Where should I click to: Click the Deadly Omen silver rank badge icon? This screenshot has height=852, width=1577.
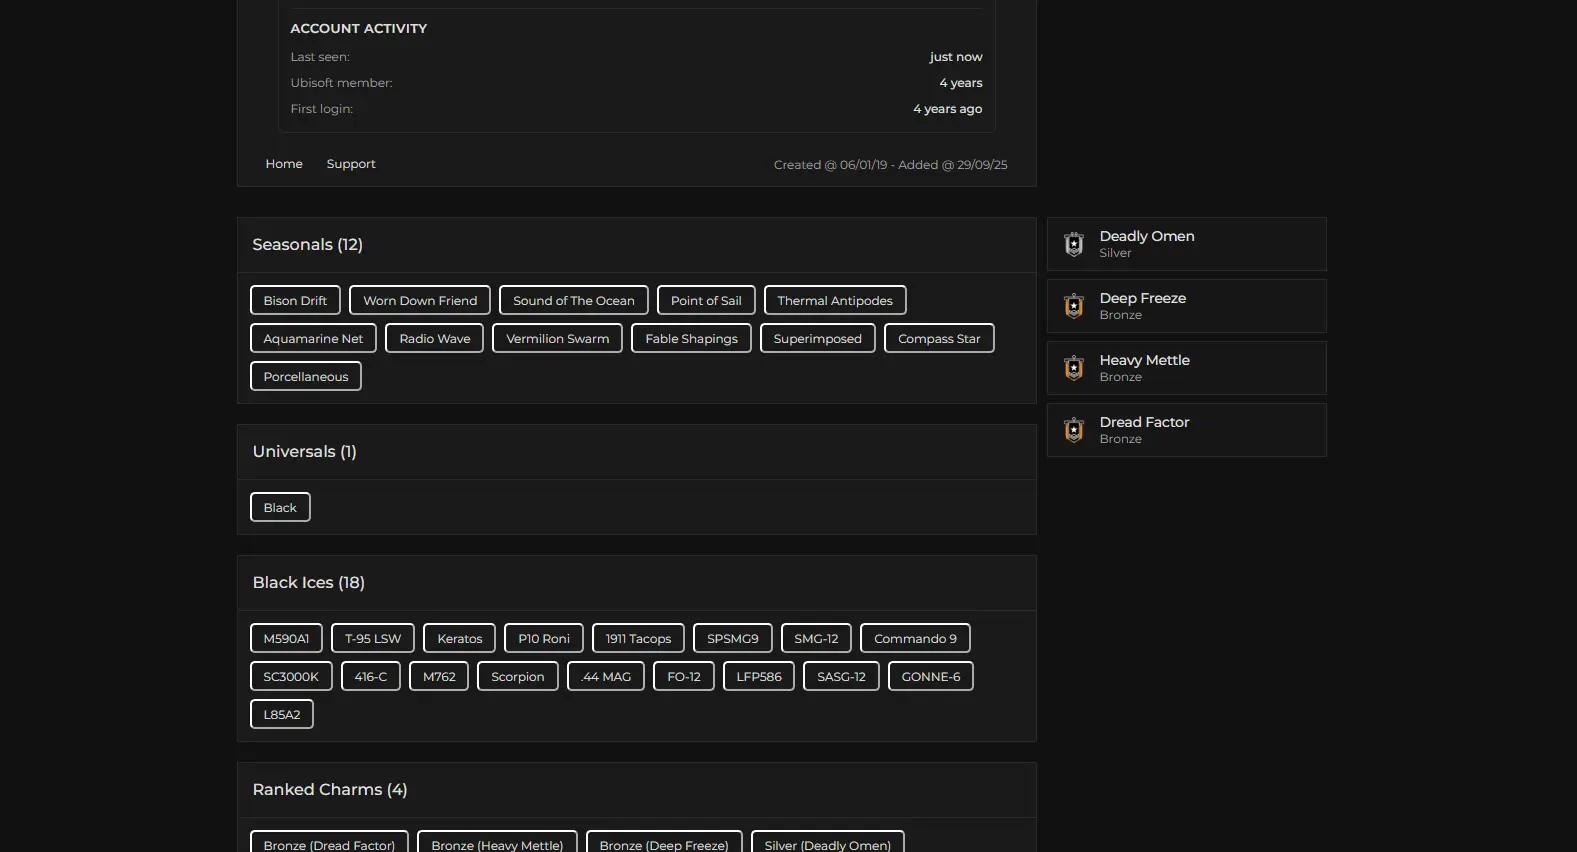click(x=1074, y=244)
